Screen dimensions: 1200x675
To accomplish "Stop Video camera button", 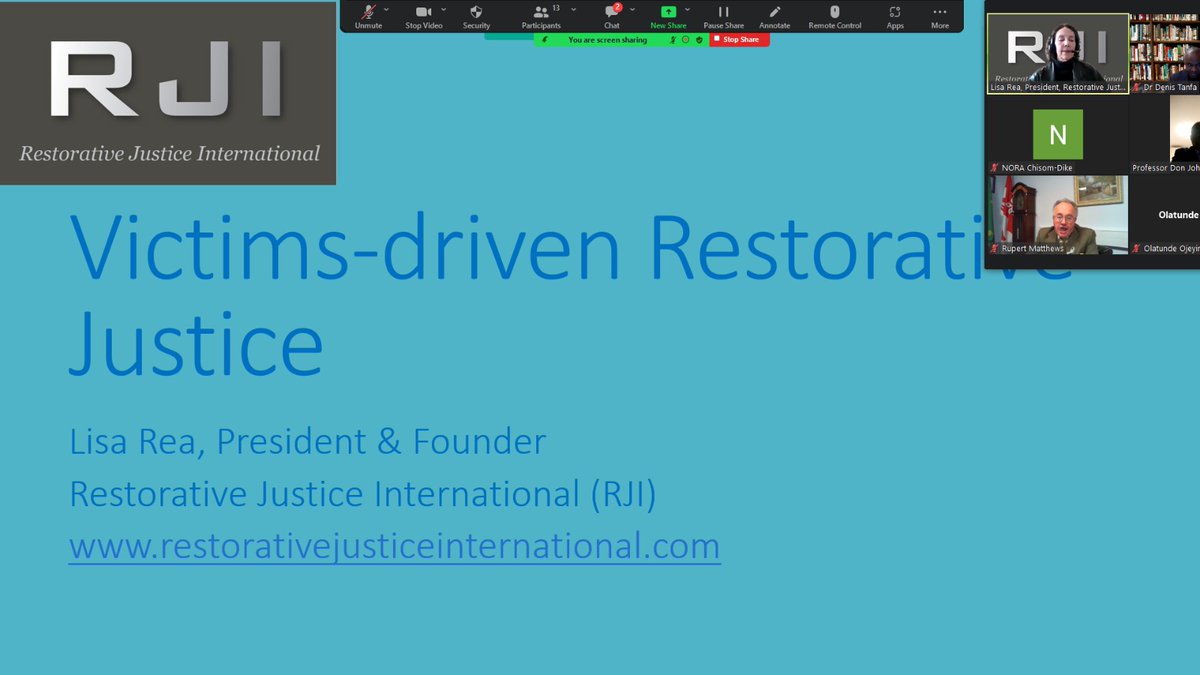I will (424, 16).
